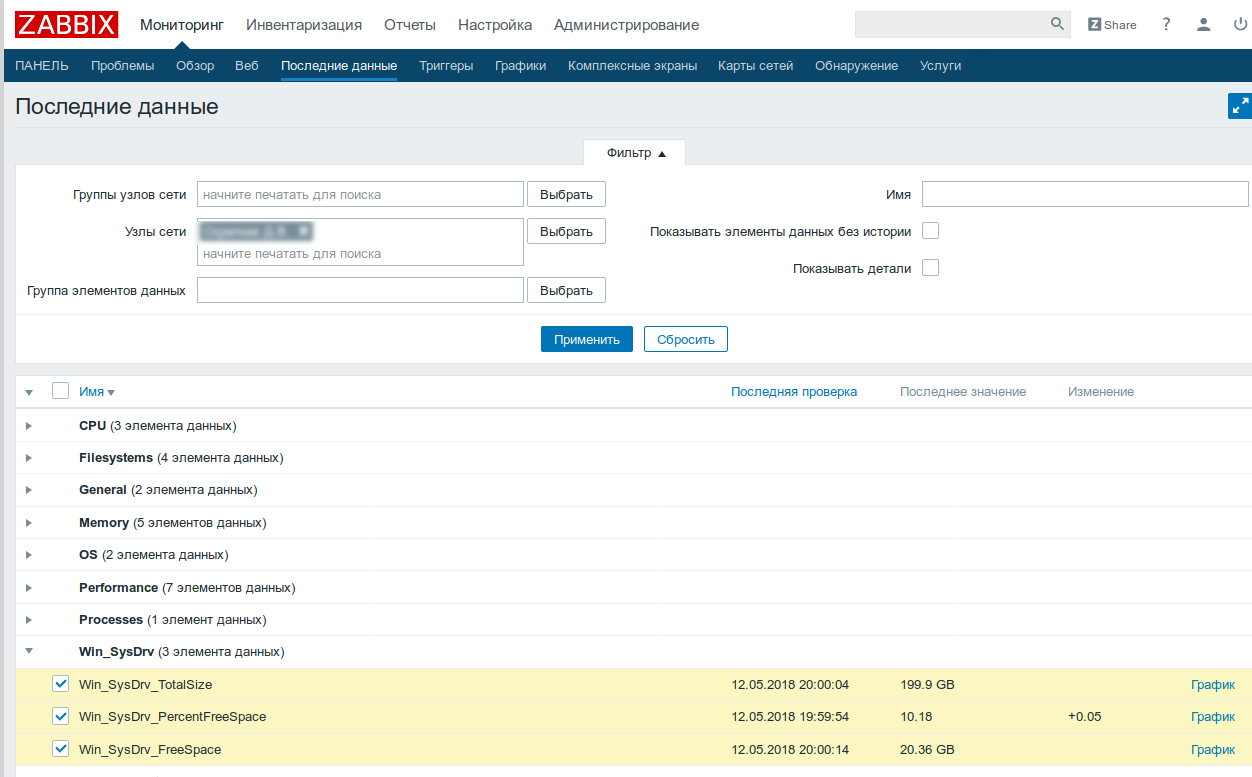Screen dimensions: 1252x777
Task: Toggle fullscreen mode icon
Action: pos(1240,106)
